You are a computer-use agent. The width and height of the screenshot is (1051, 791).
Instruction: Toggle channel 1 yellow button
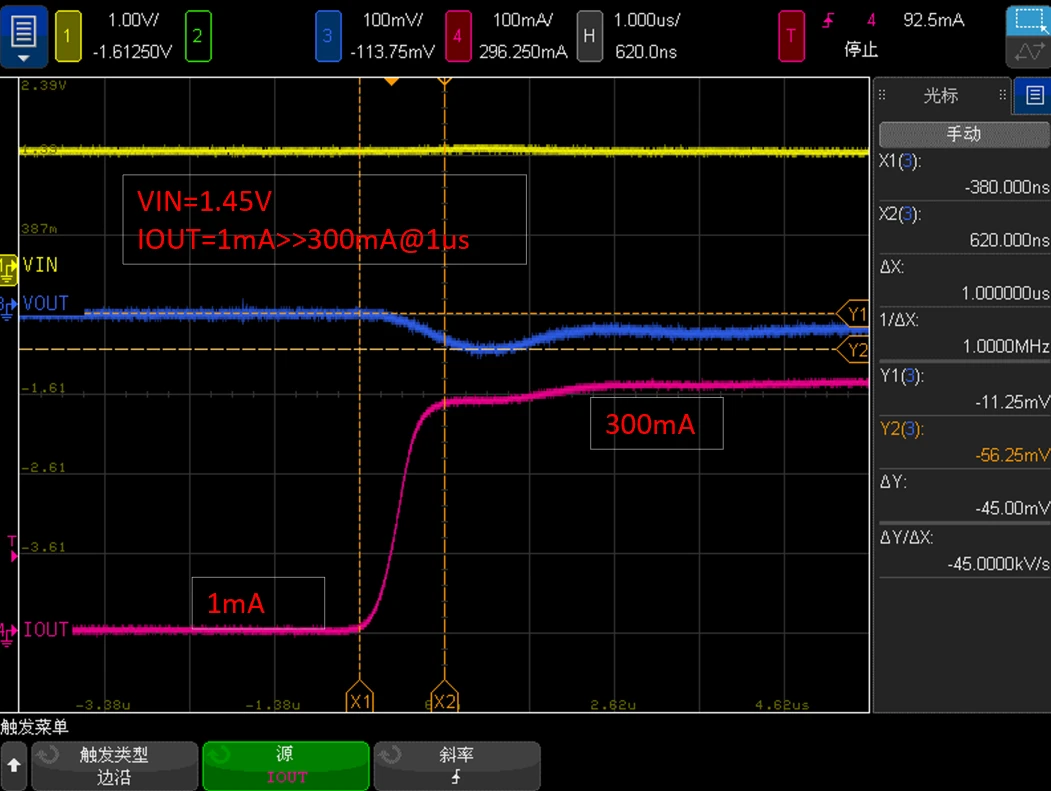pos(68,36)
